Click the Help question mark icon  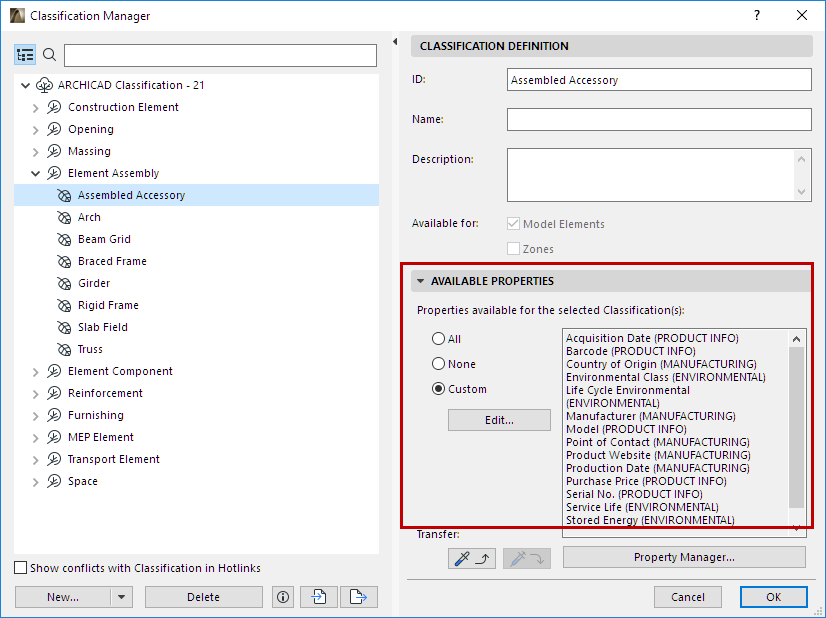(757, 15)
